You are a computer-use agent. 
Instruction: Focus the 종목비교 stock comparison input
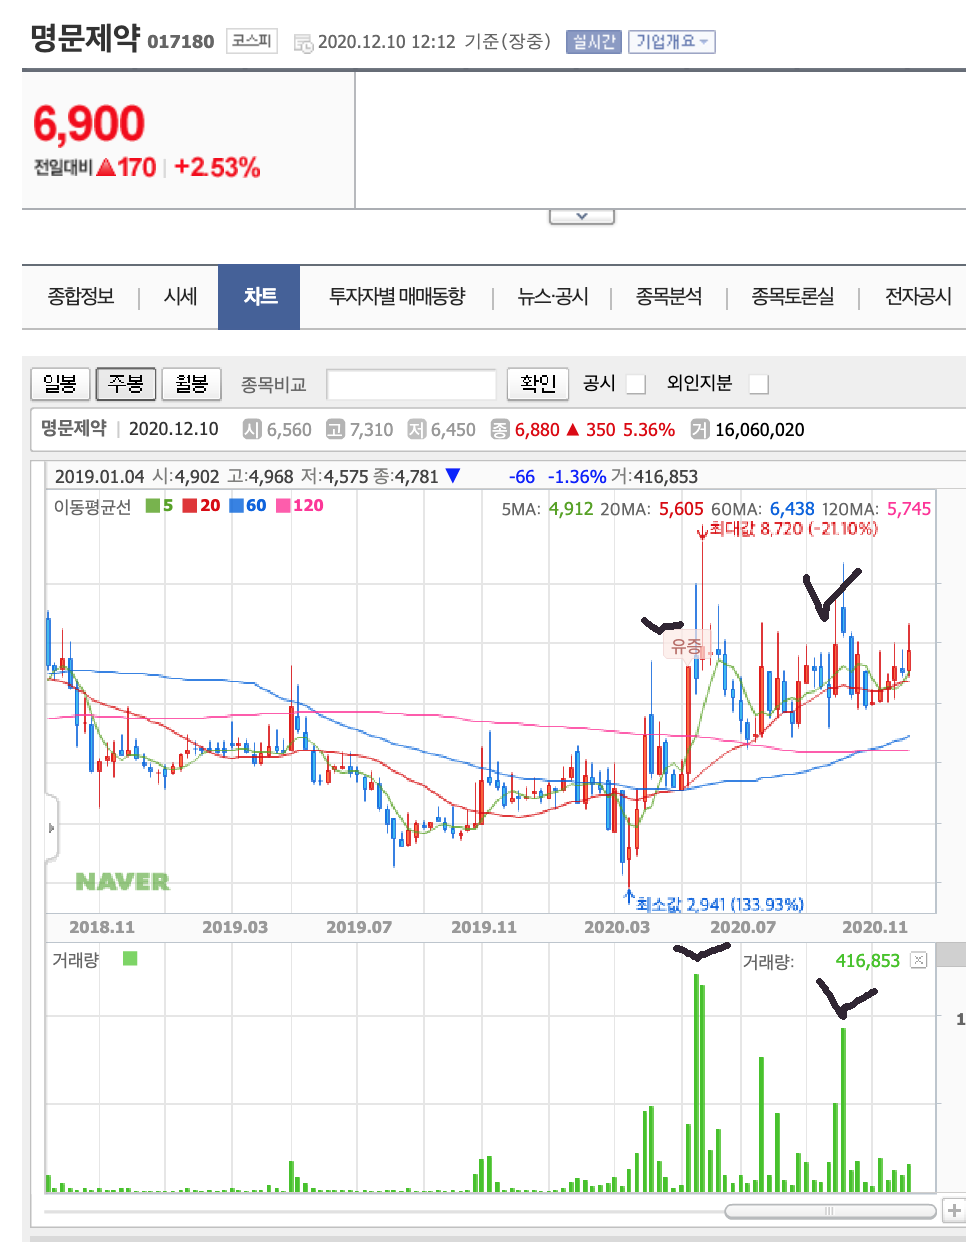tap(411, 384)
